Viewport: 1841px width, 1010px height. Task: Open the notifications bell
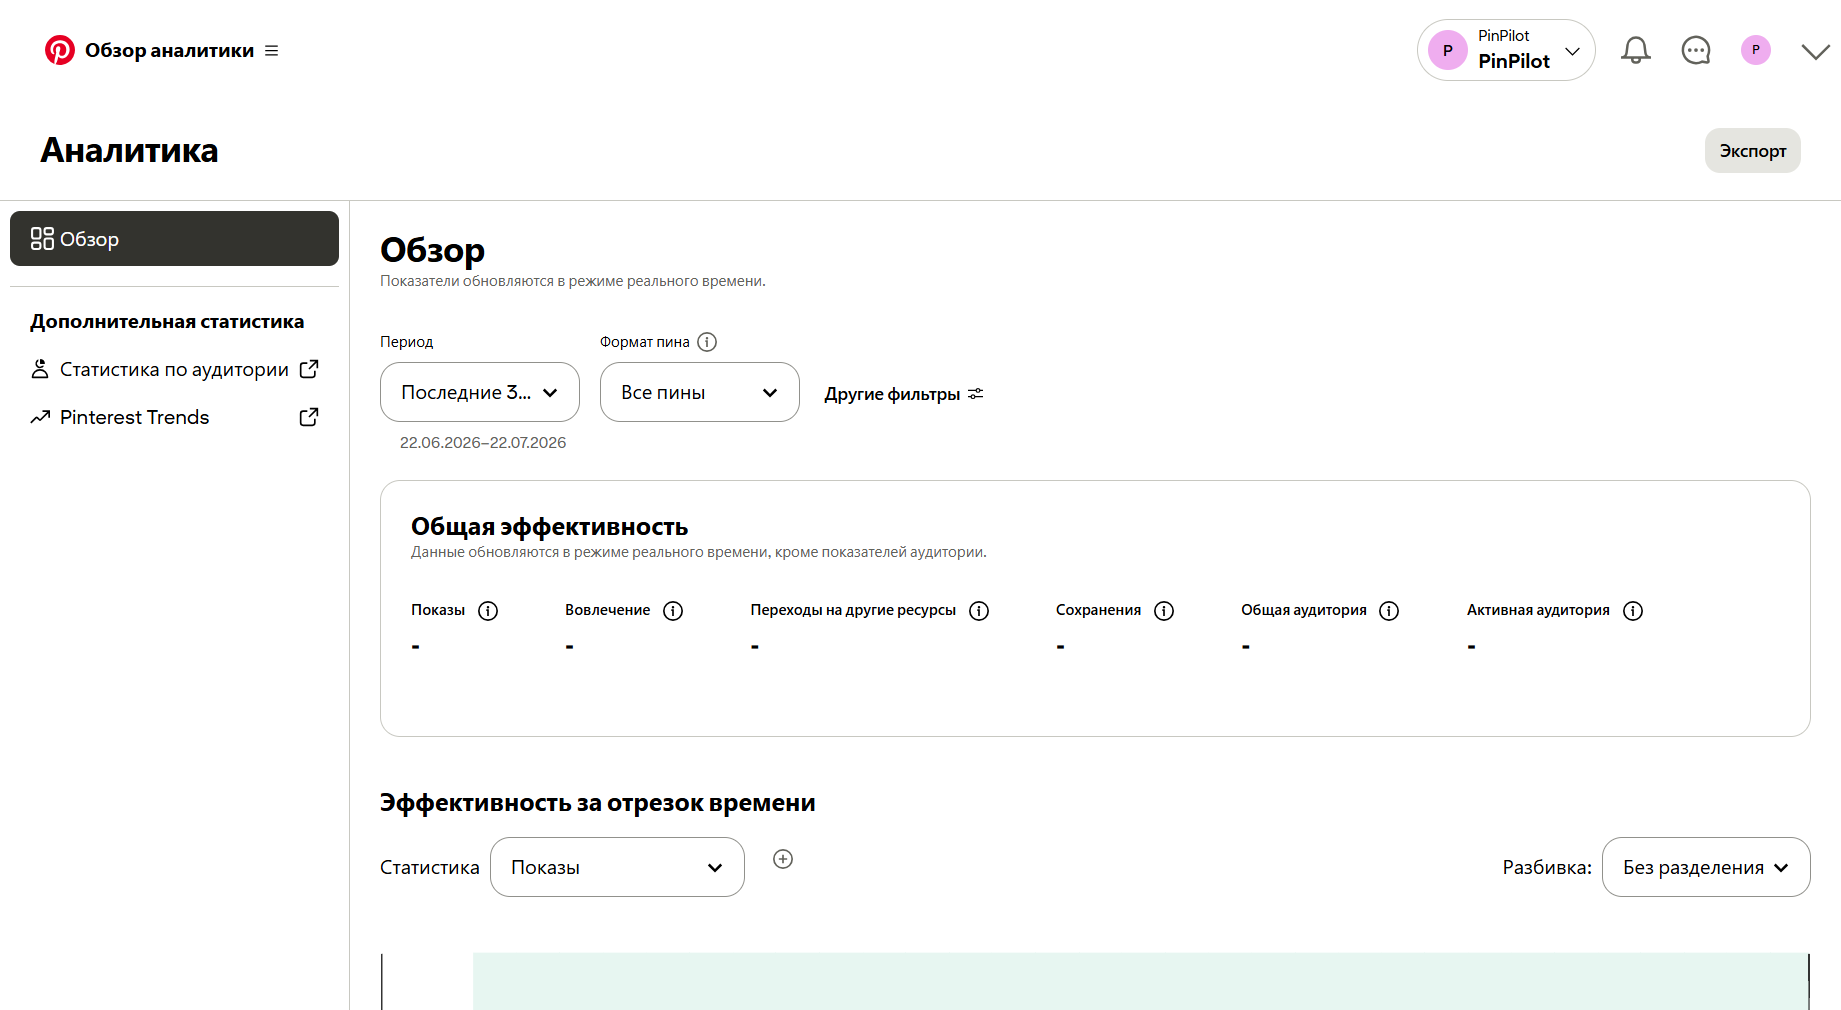click(x=1636, y=50)
